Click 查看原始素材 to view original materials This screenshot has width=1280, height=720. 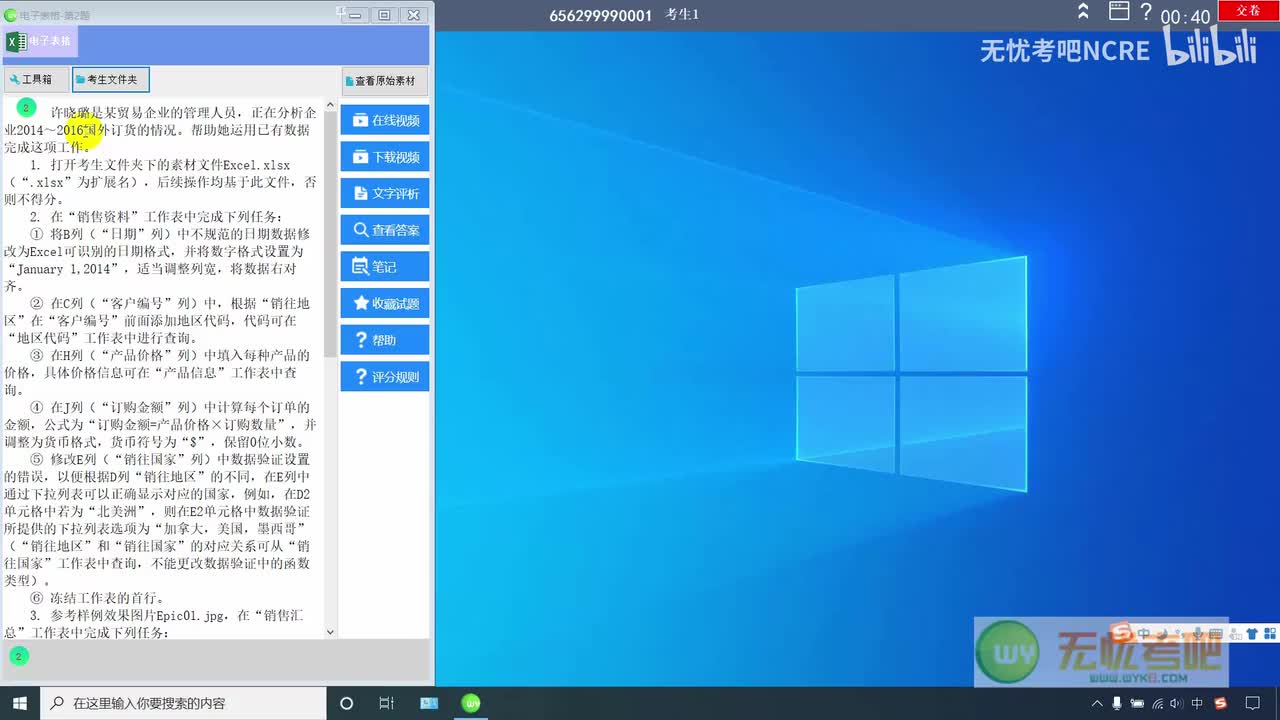click(x=385, y=81)
